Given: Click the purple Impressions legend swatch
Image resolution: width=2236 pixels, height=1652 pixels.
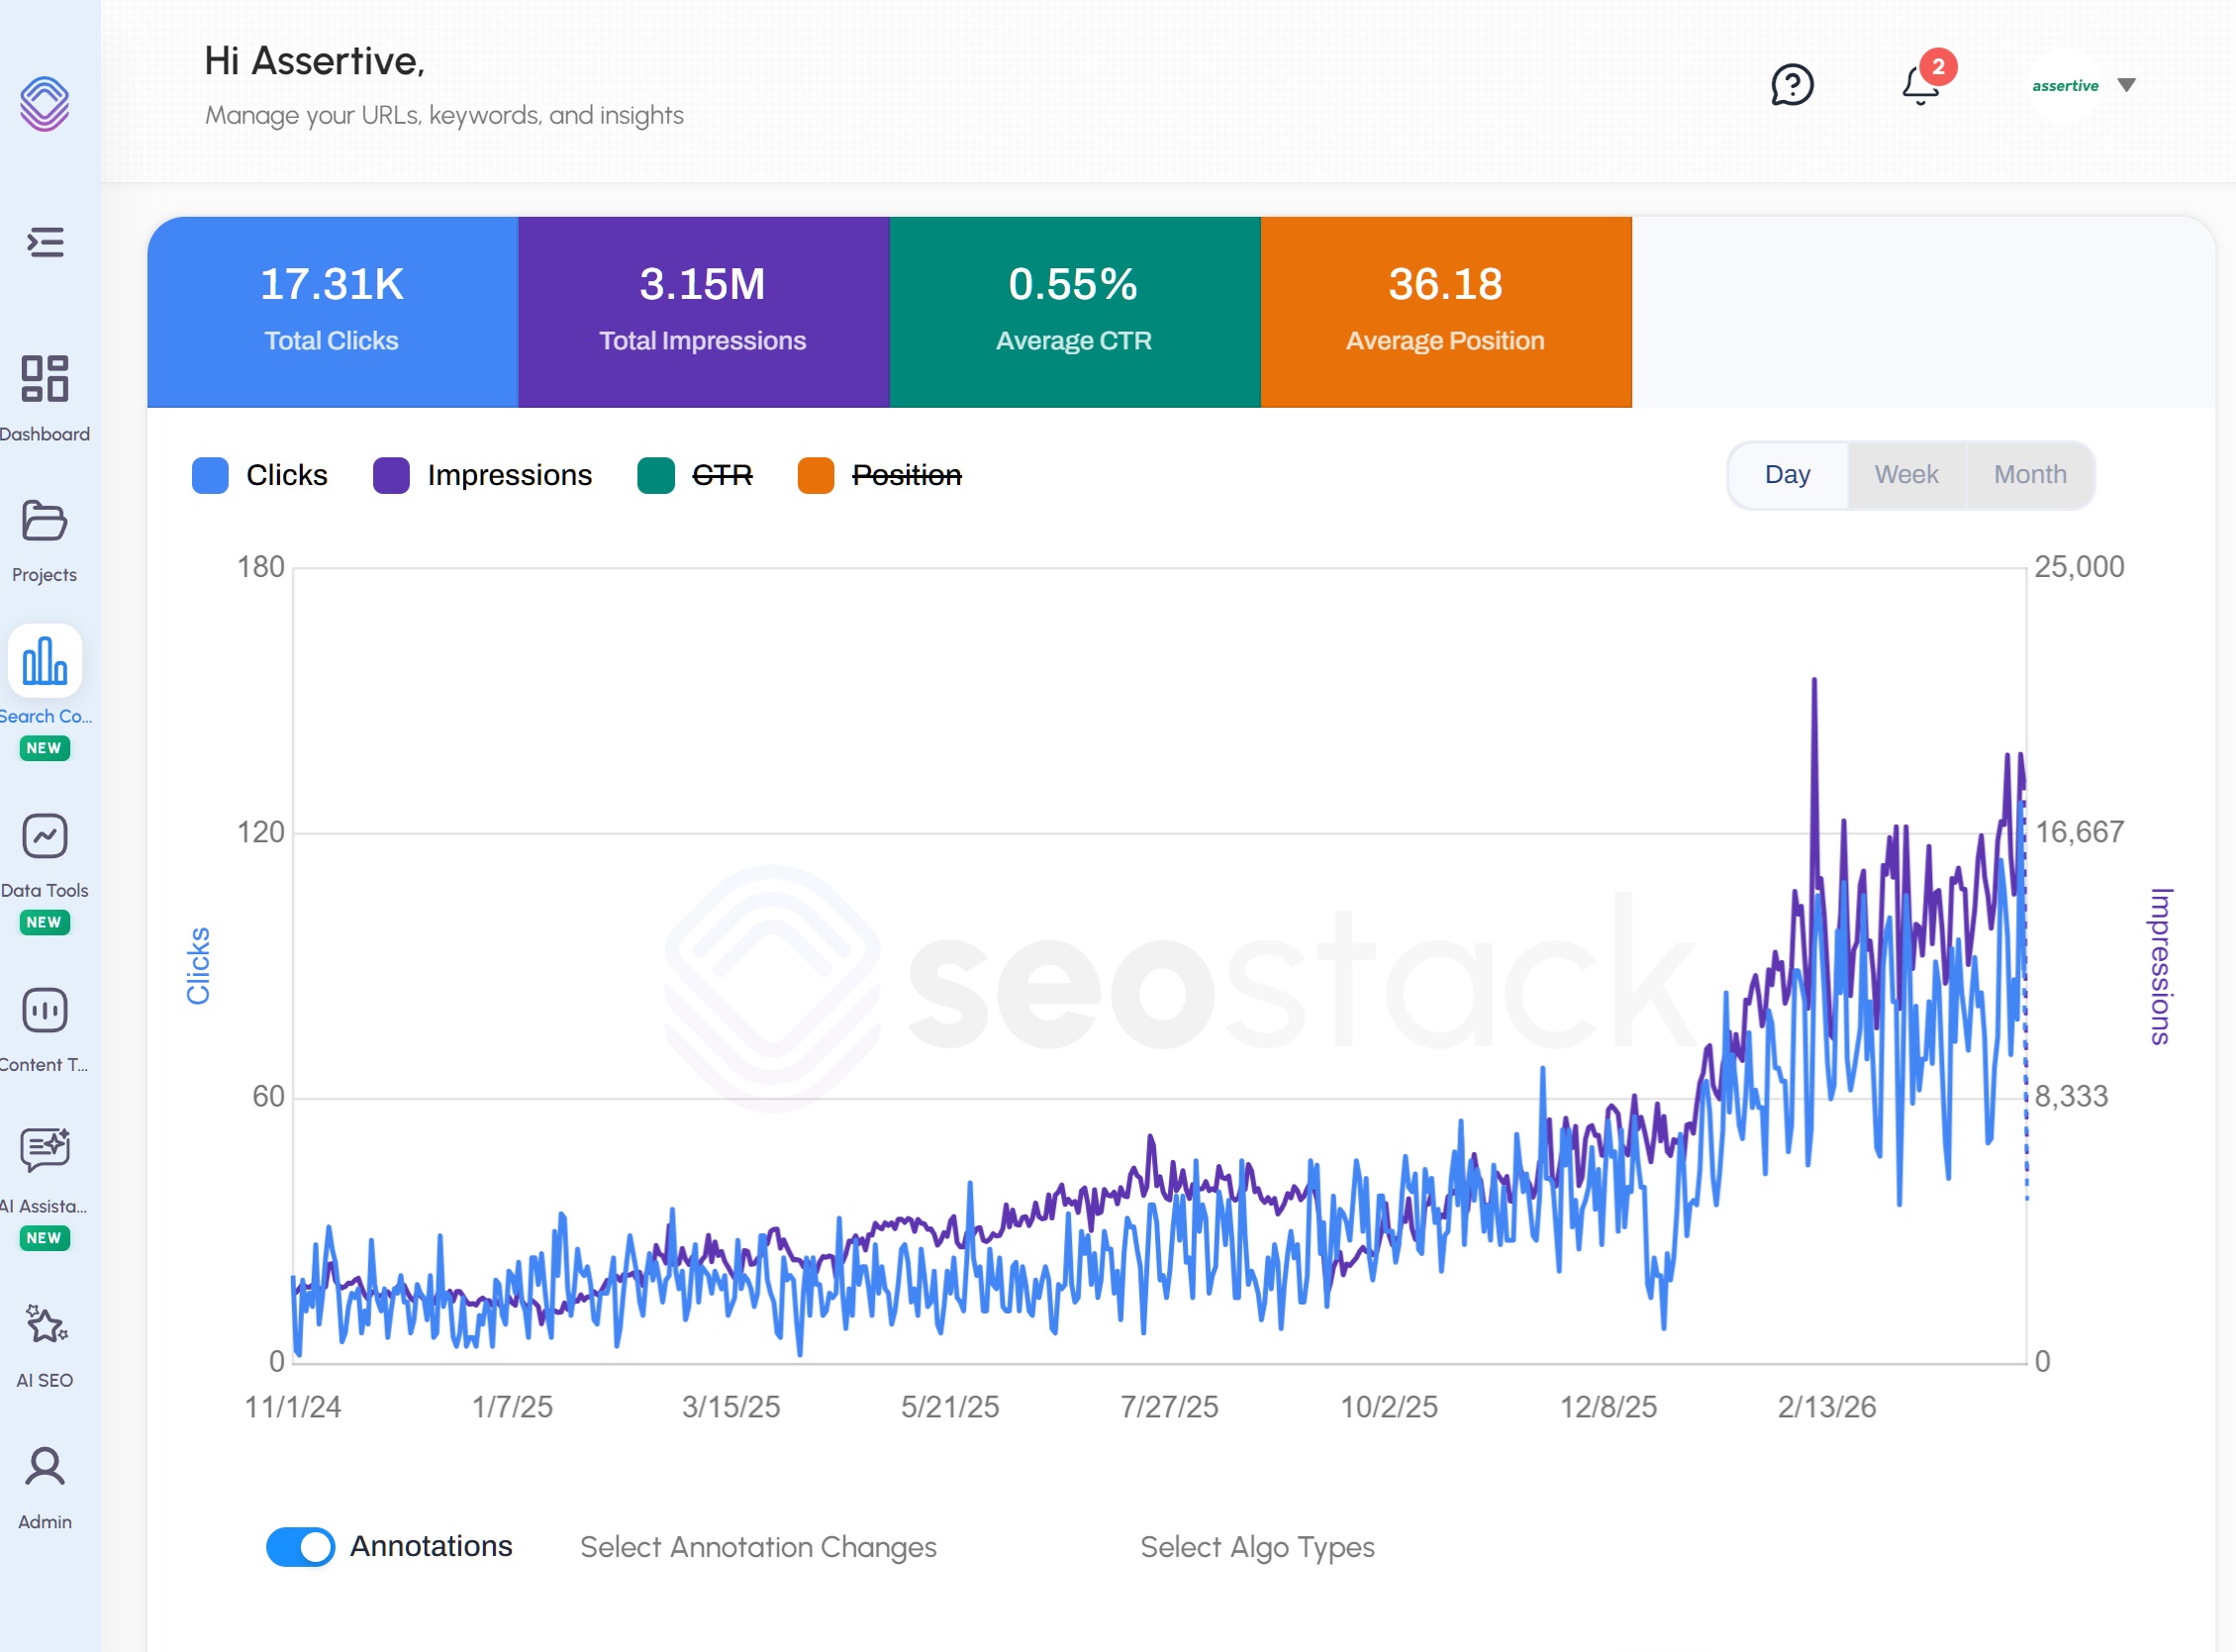Looking at the screenshot, I should pyautogui.click(x=391, y=475).
